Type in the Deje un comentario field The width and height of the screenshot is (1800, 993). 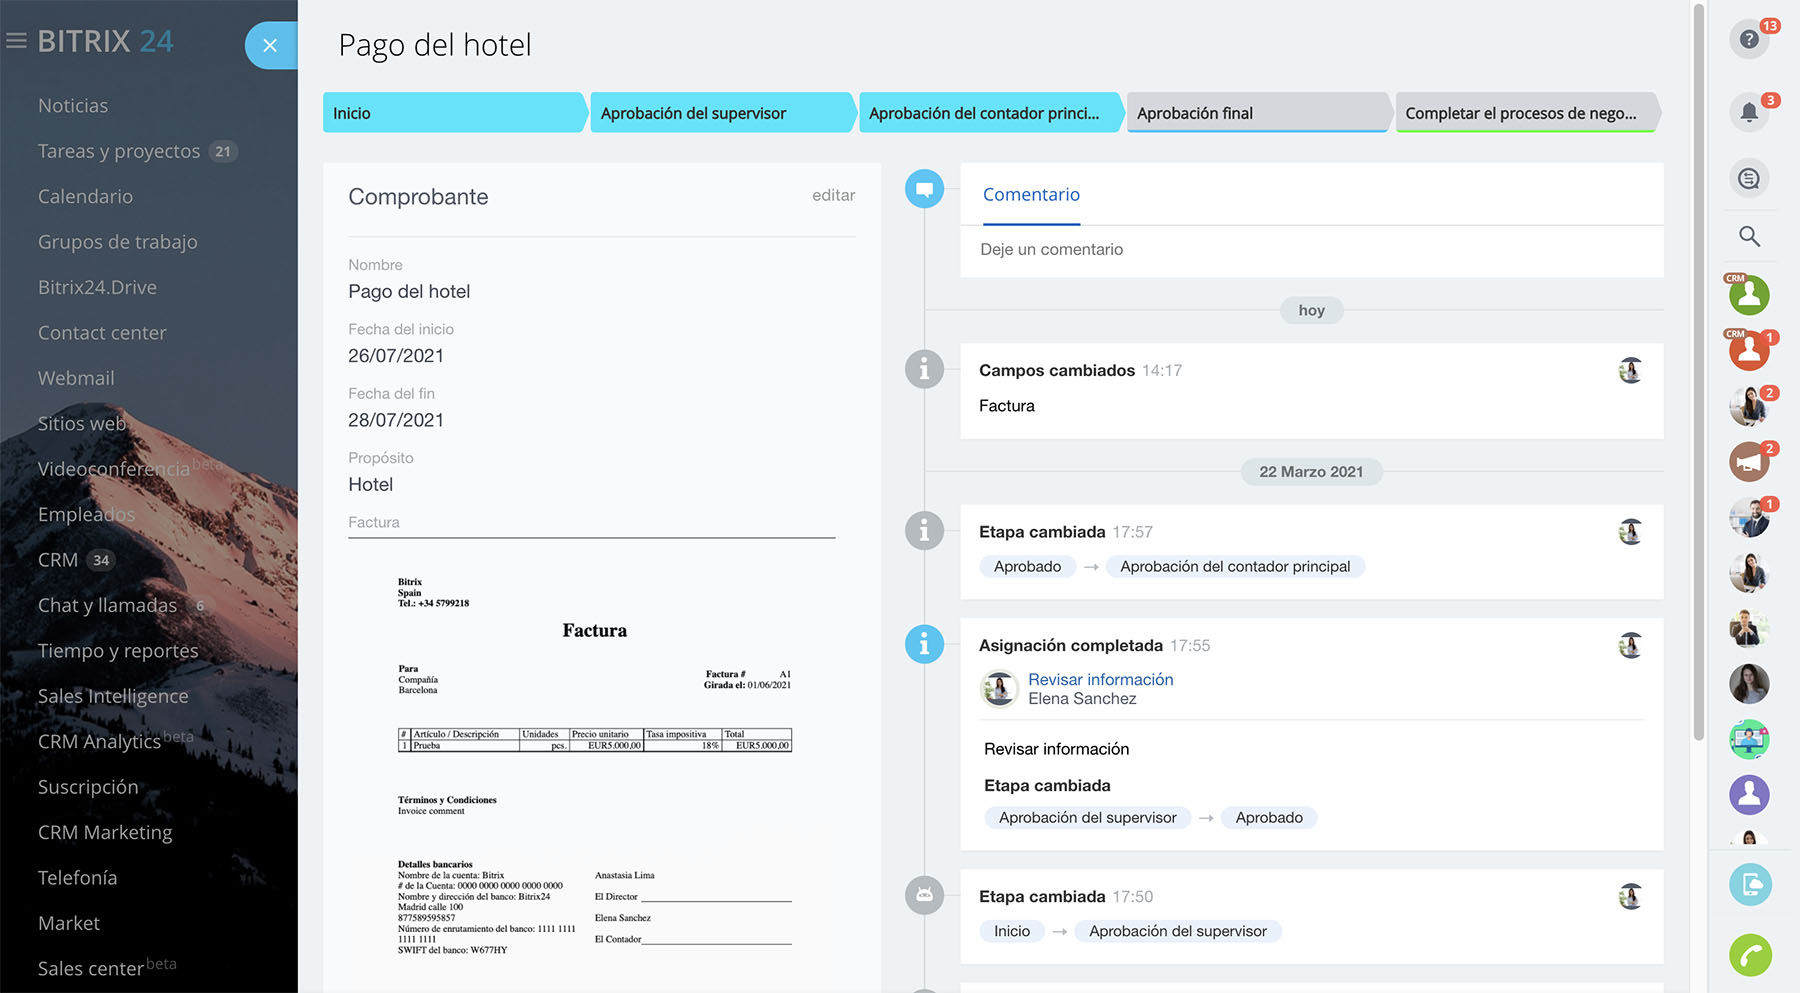[x=1310, y=250]
